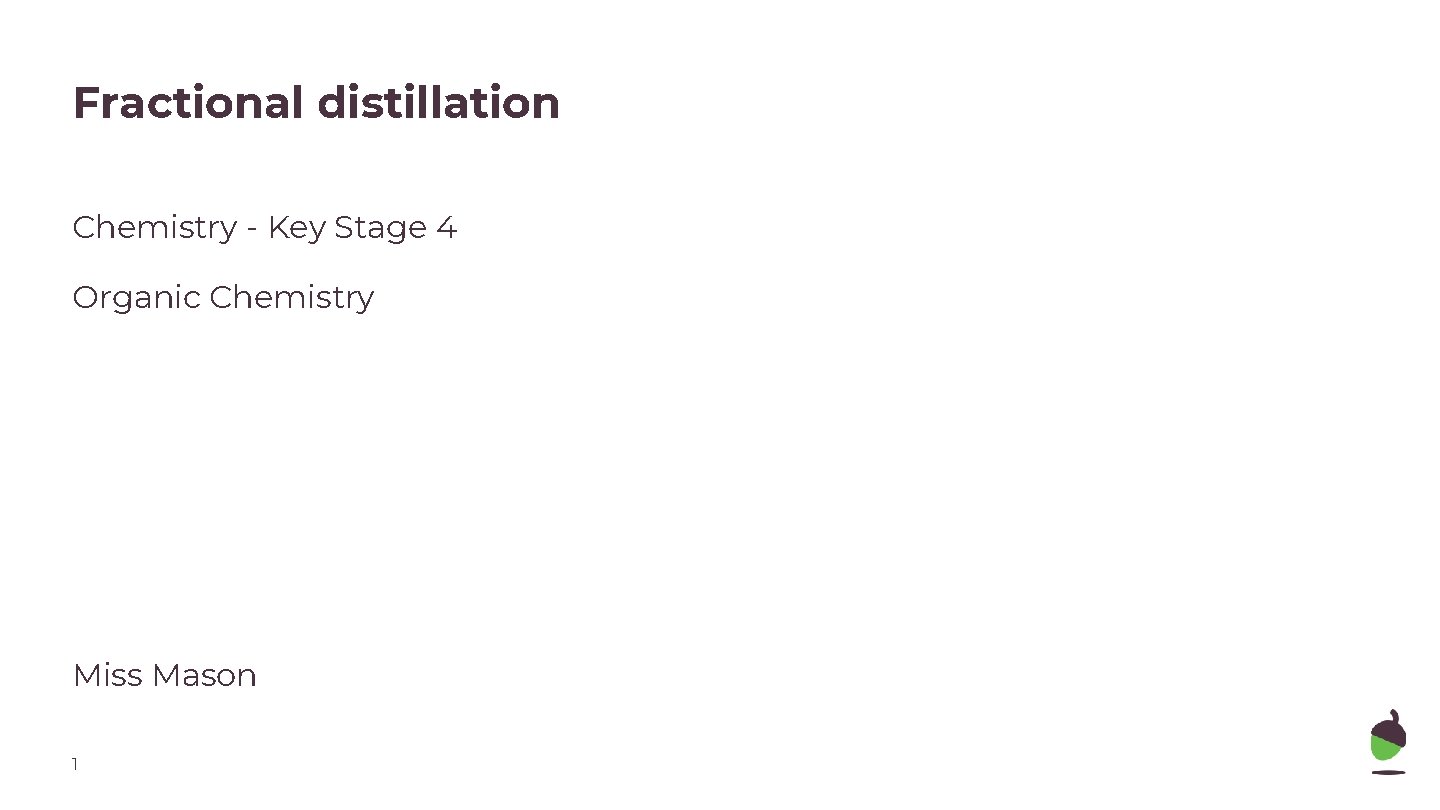The height and width of the screenshot is (810, 1440).
Task: Click the word "Stage" in the subtitle
Action: pos(380,228)
